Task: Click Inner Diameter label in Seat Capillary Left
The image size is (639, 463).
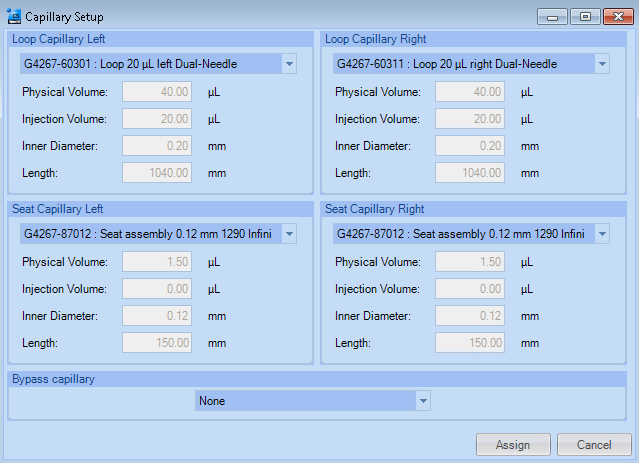Action: pyautogui.click(x=60, y=316)
